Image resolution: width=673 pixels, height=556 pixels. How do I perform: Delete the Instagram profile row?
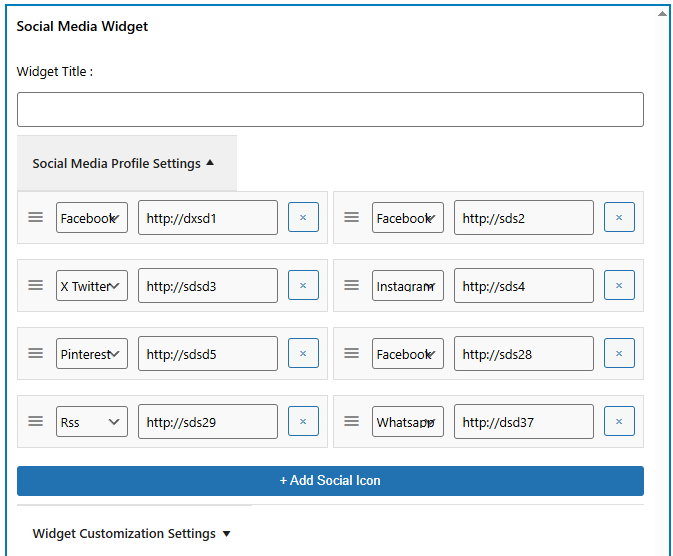point(619,286)
